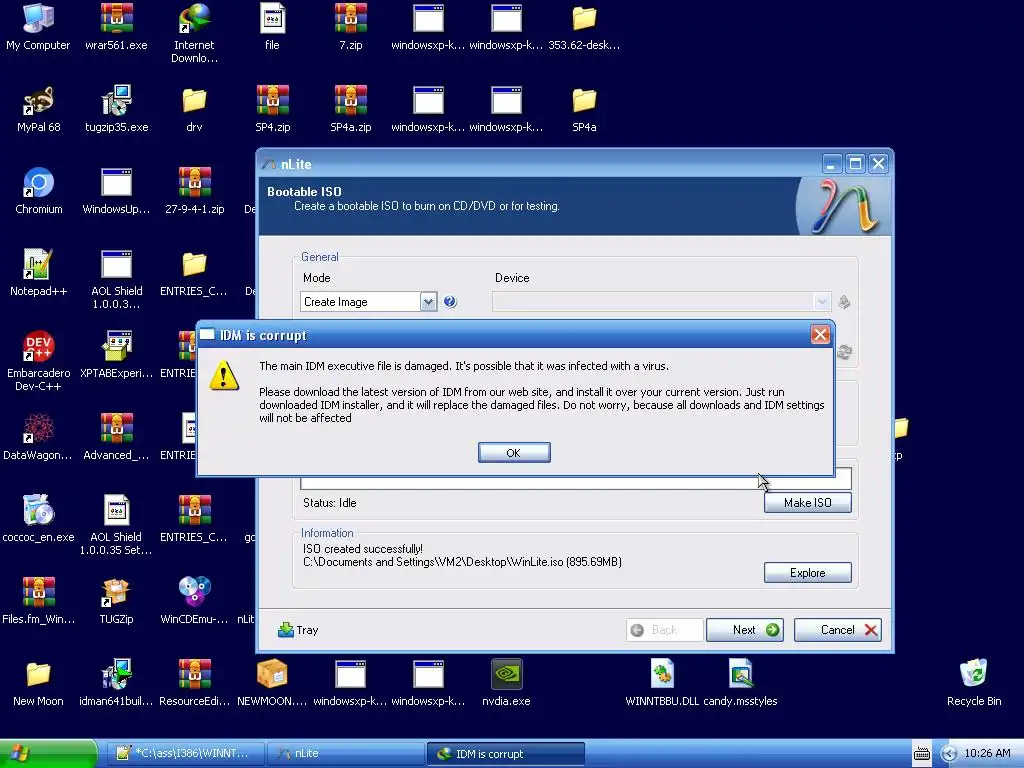Select idman641buil... installer icon
Viewport: 1024px width, 768px height.
click(x=116, y=684)
